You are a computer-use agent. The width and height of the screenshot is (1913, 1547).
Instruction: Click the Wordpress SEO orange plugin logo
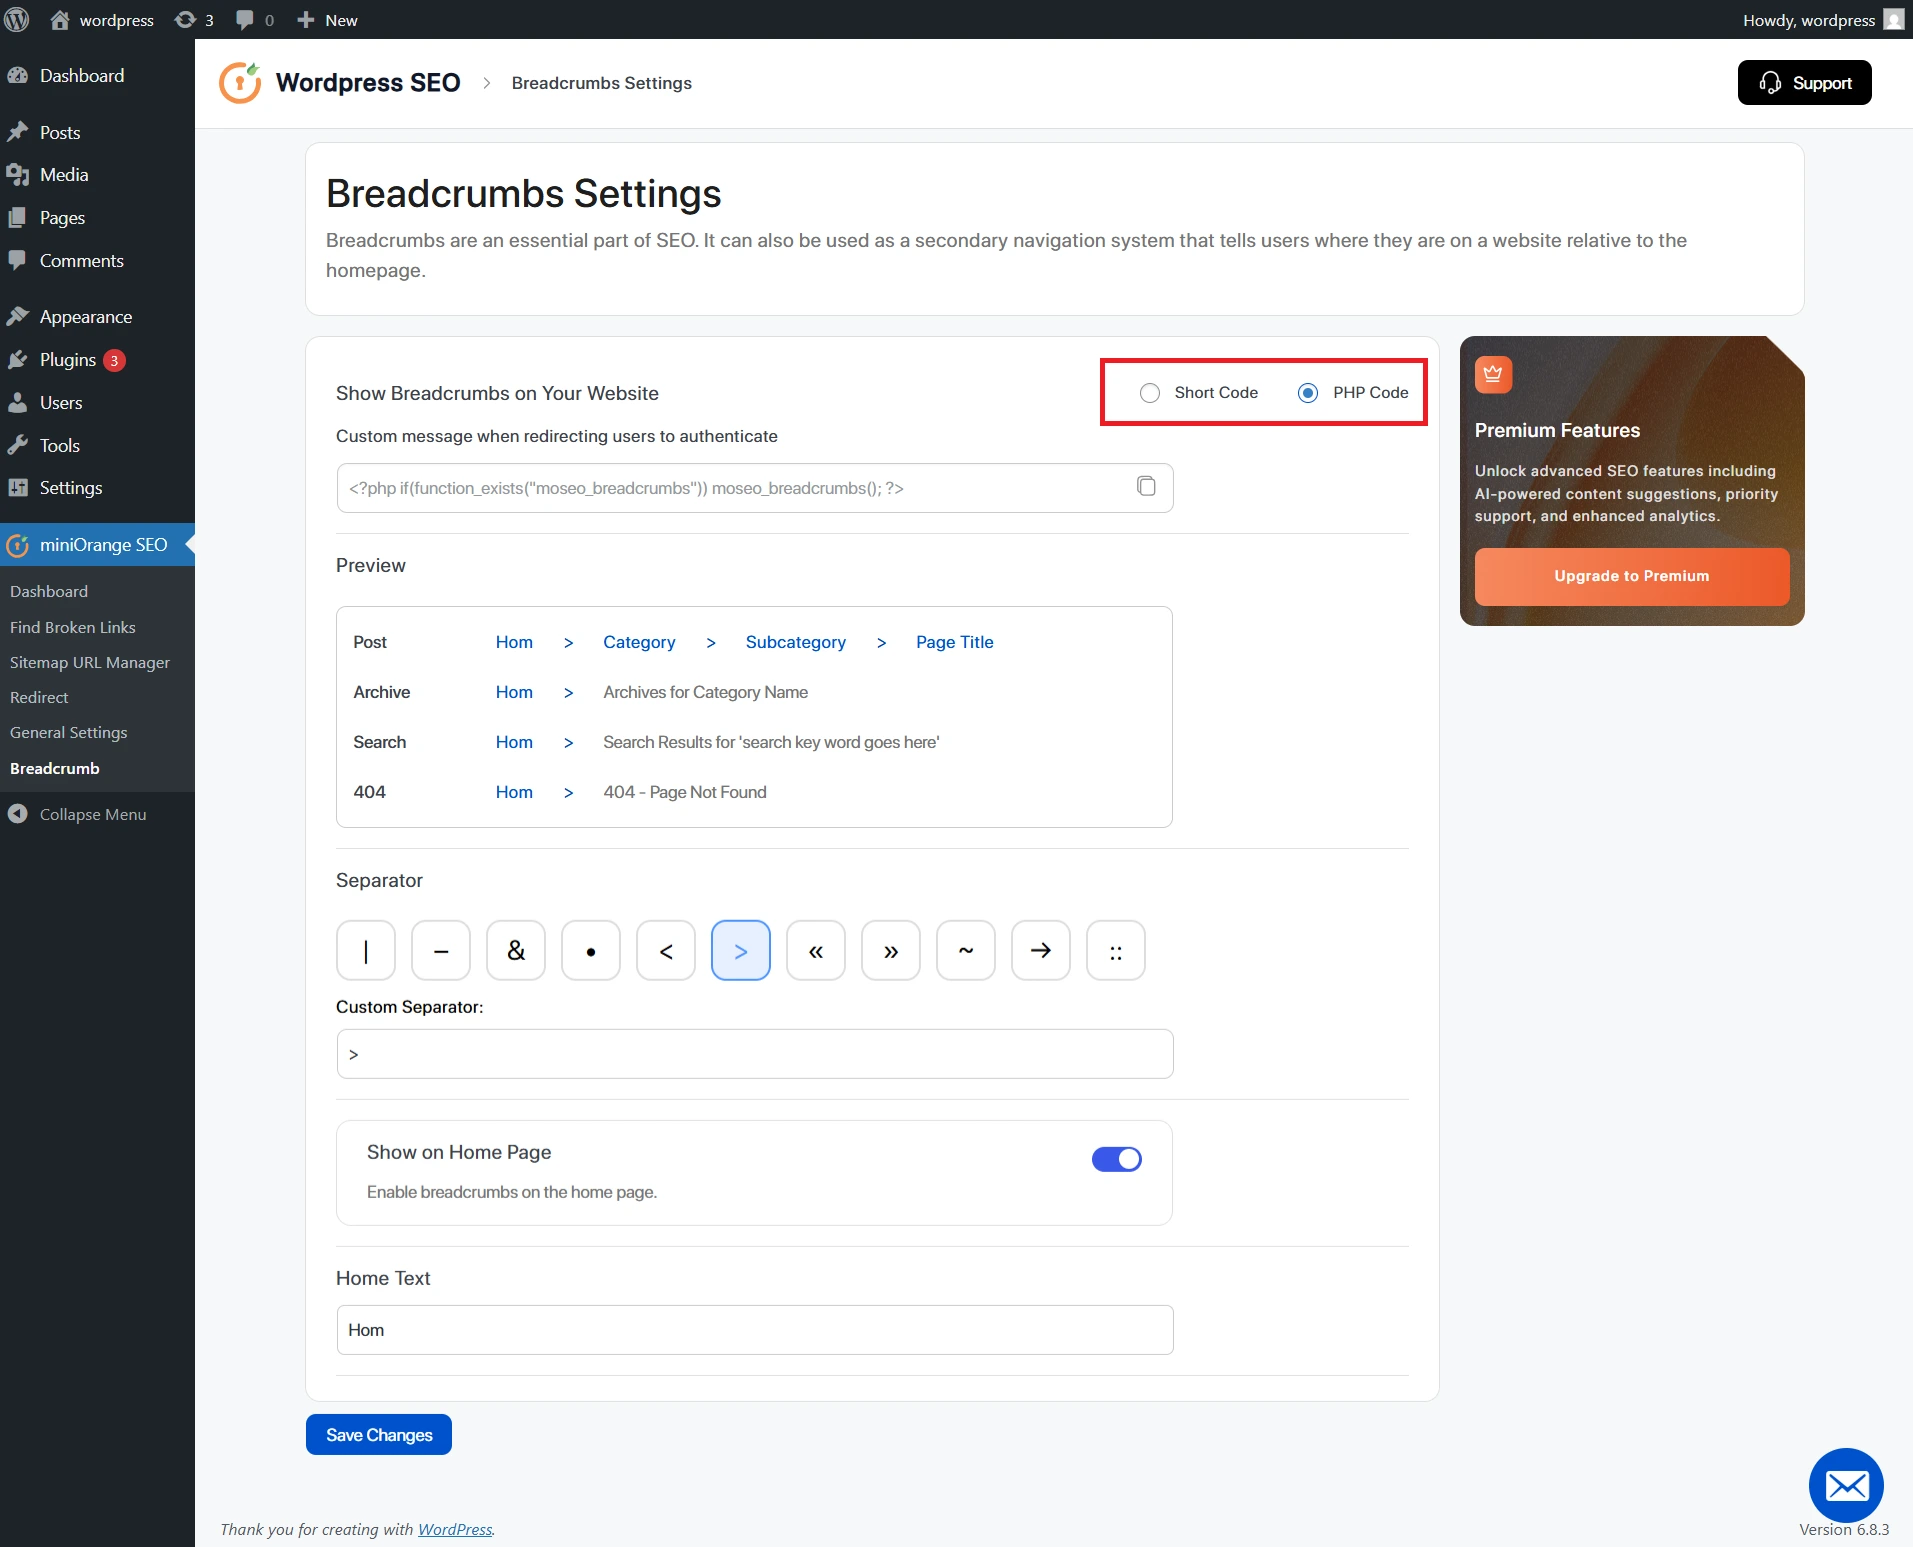click(x=239, y=82)
